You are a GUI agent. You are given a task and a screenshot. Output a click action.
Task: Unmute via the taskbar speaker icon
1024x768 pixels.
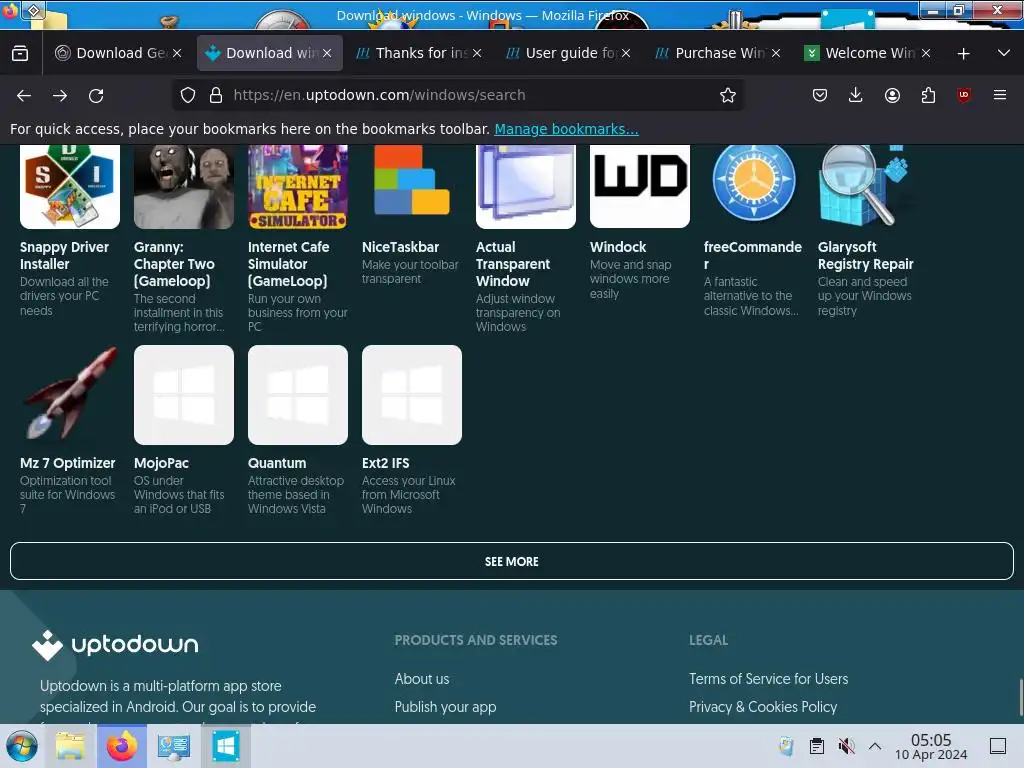(846, 746)
